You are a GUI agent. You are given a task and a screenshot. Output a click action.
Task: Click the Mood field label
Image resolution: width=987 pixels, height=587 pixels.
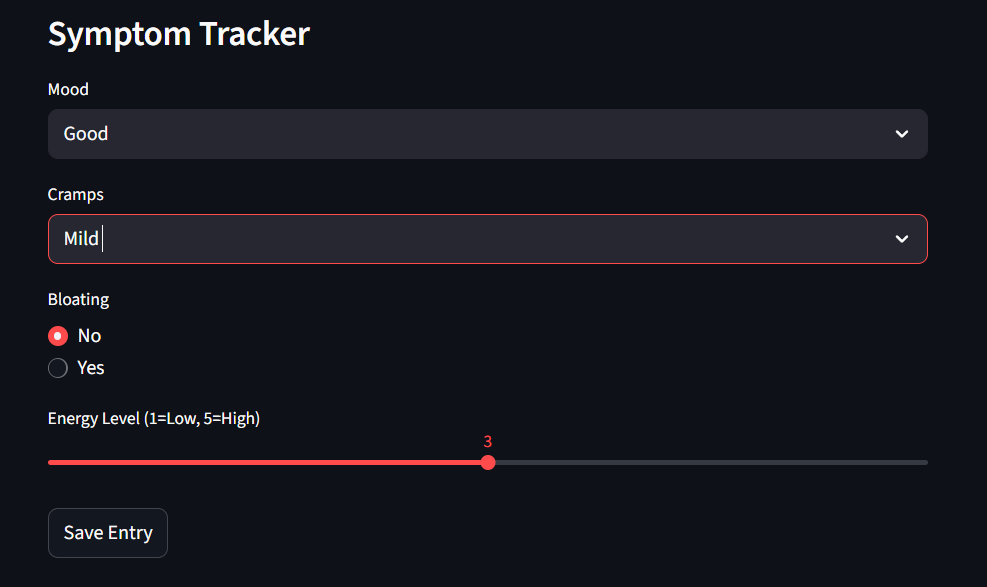click(x=68, y=88)
